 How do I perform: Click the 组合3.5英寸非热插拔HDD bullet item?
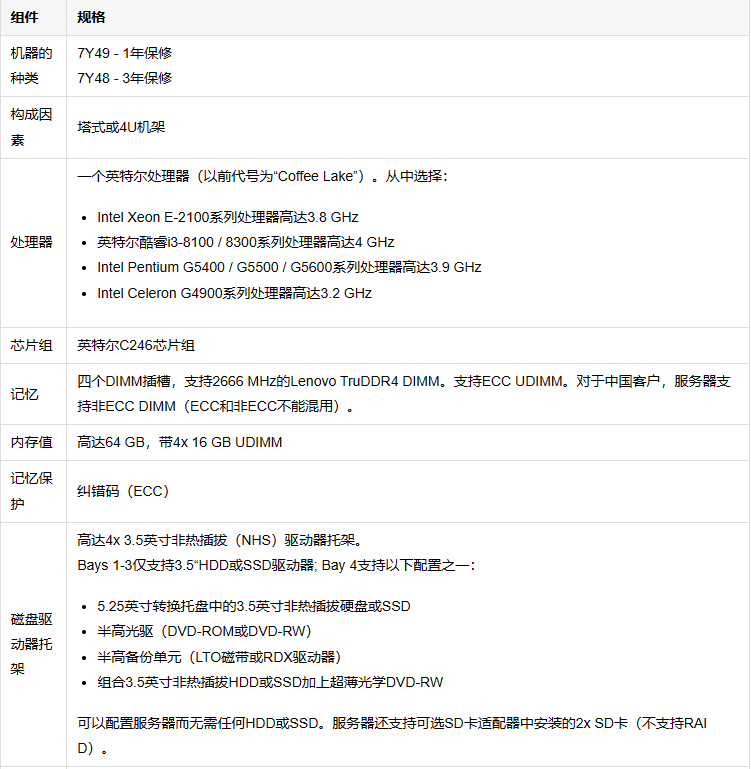(x=270, y=683)
